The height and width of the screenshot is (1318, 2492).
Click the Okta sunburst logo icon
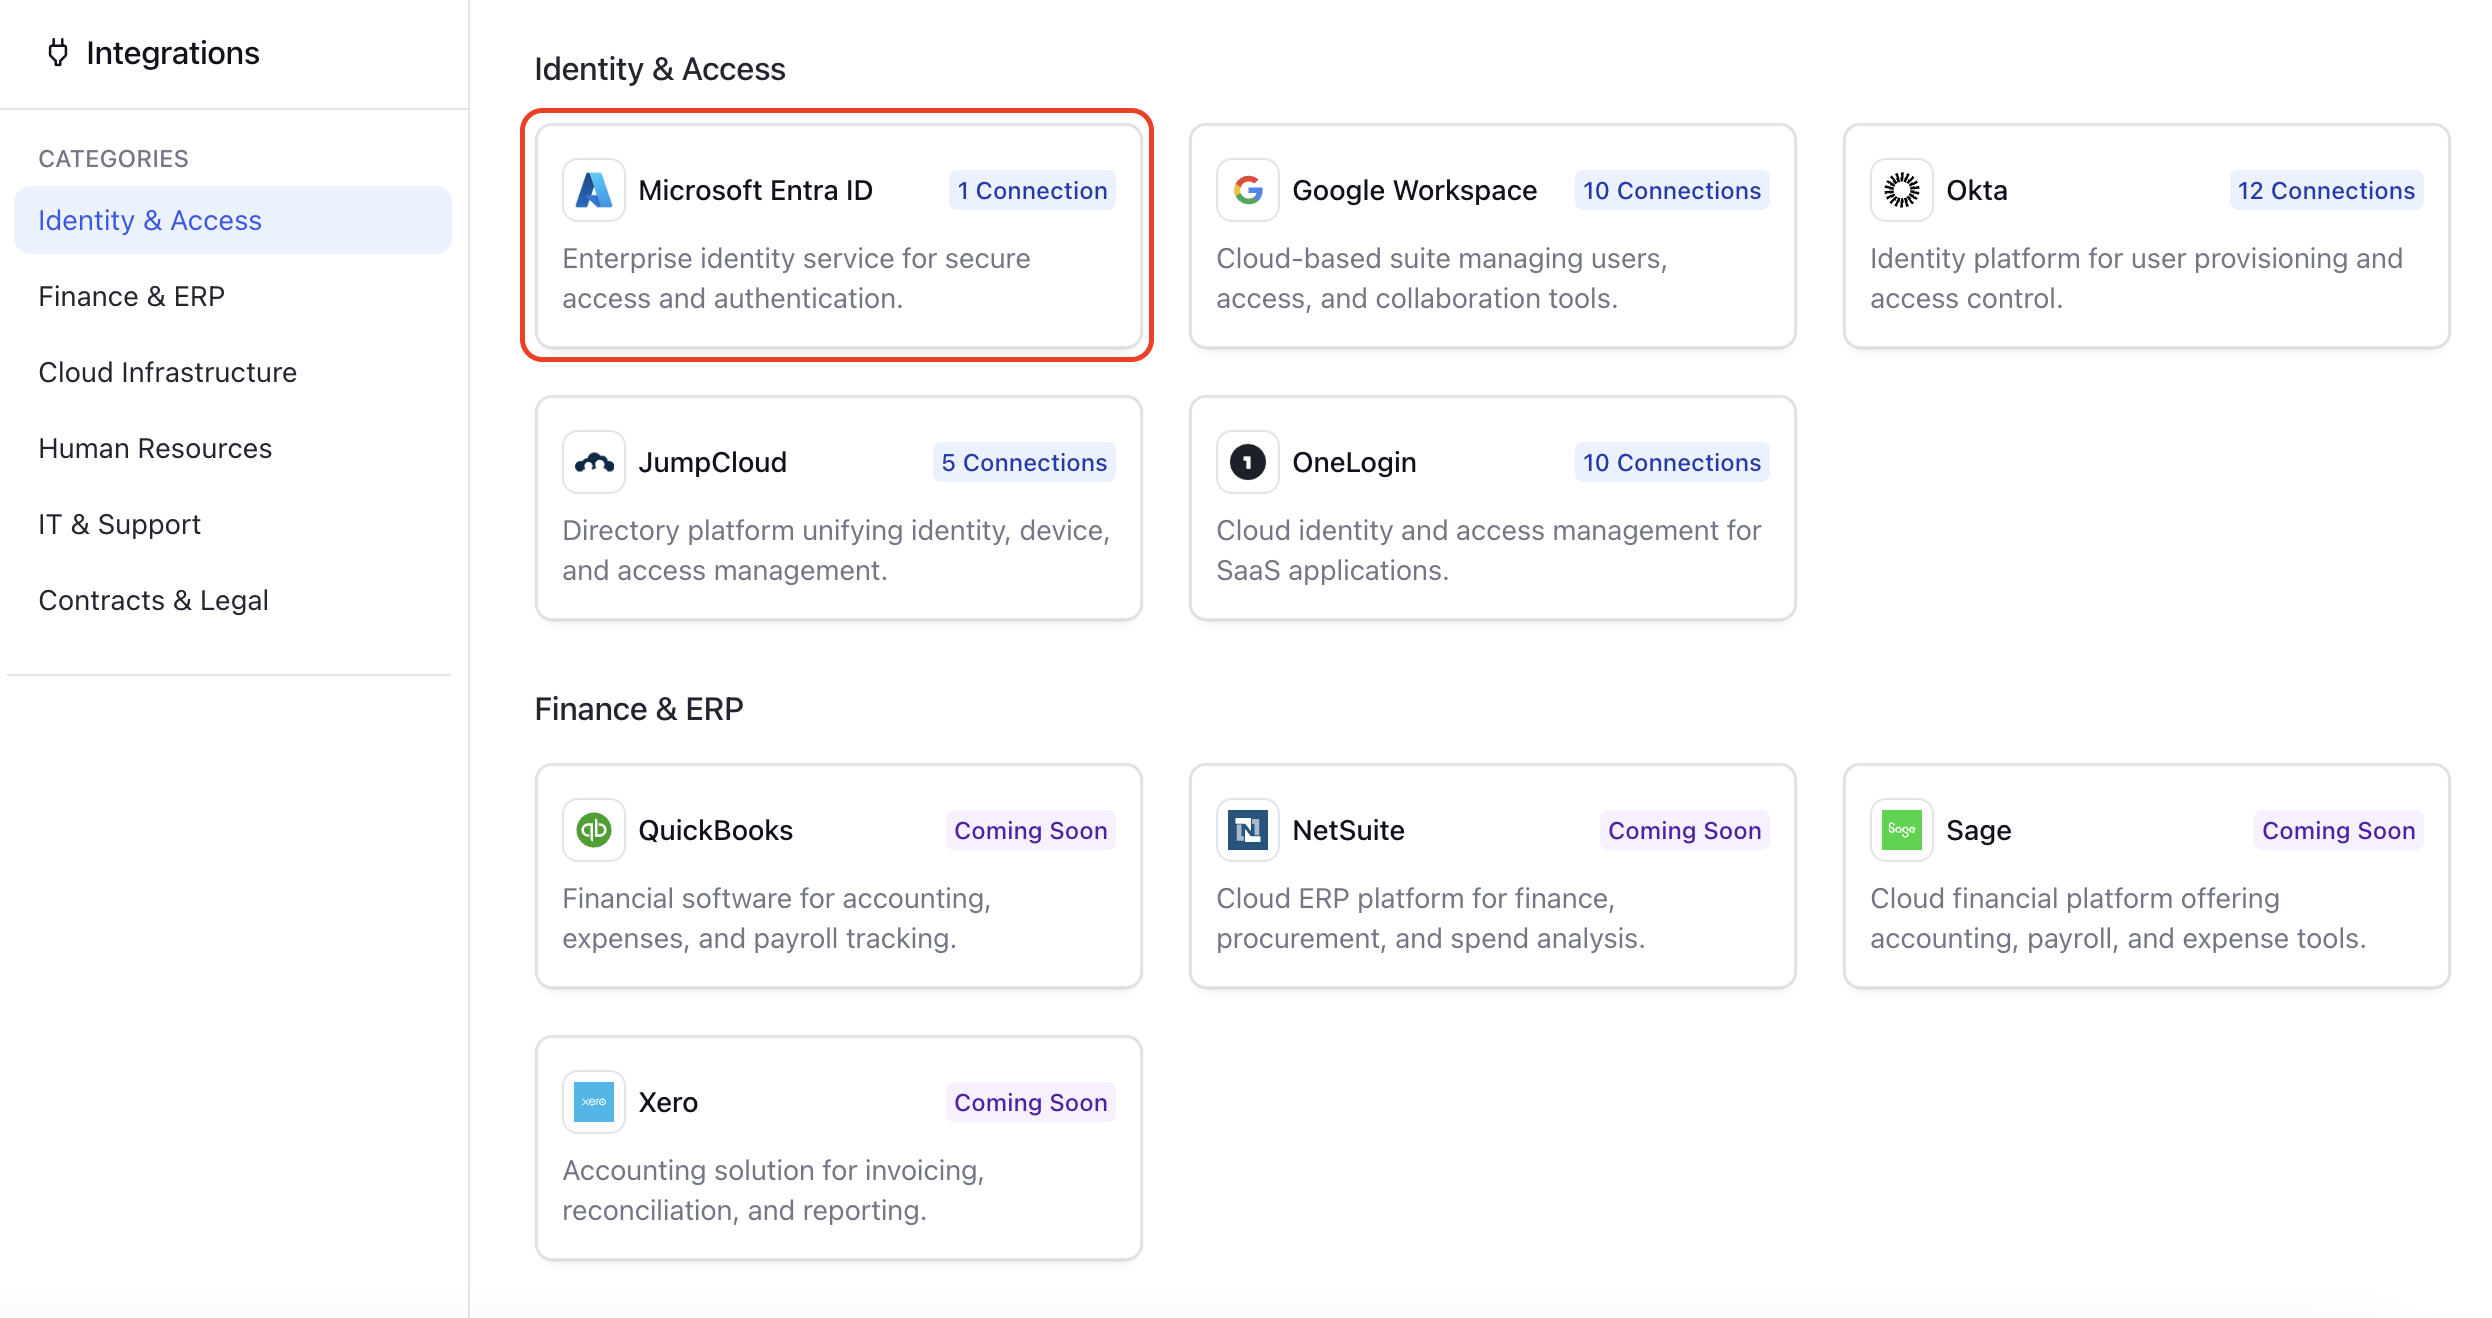point(1902,190)
